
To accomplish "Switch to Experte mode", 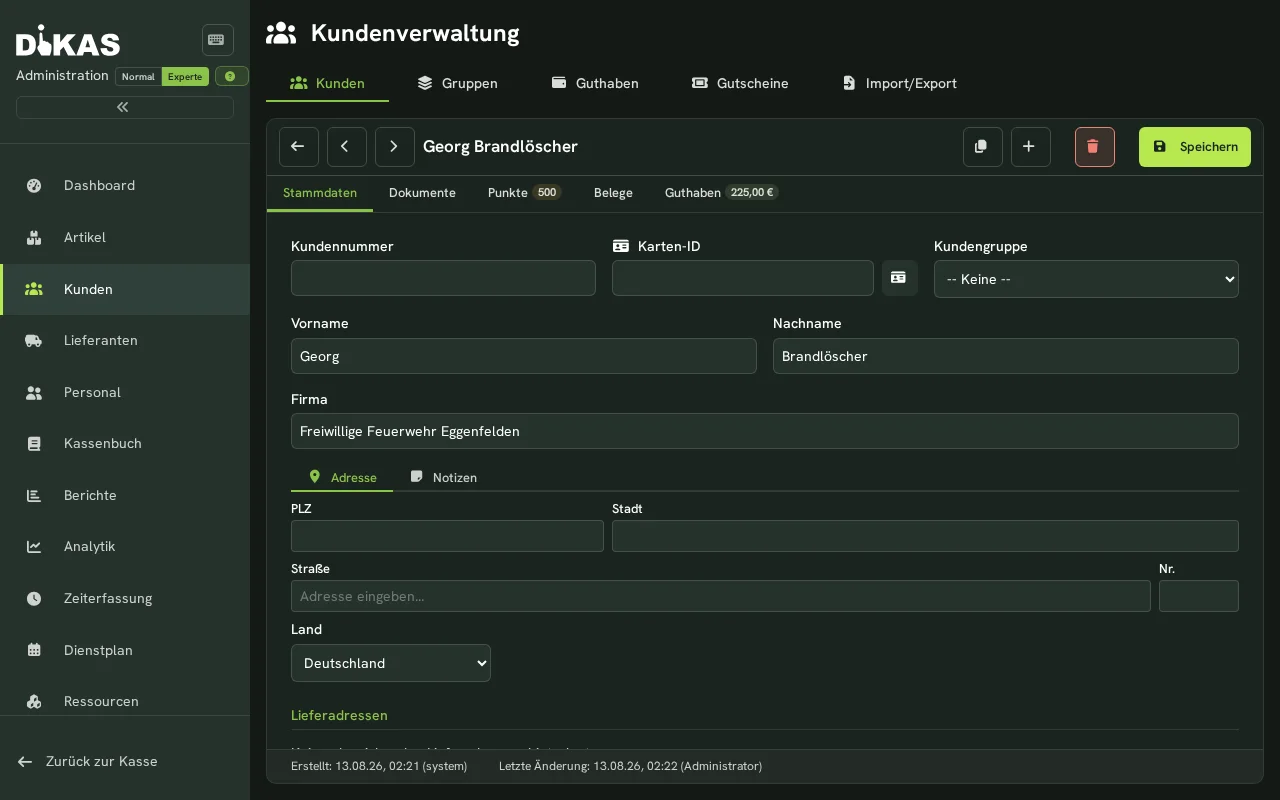I will (185, 76).
